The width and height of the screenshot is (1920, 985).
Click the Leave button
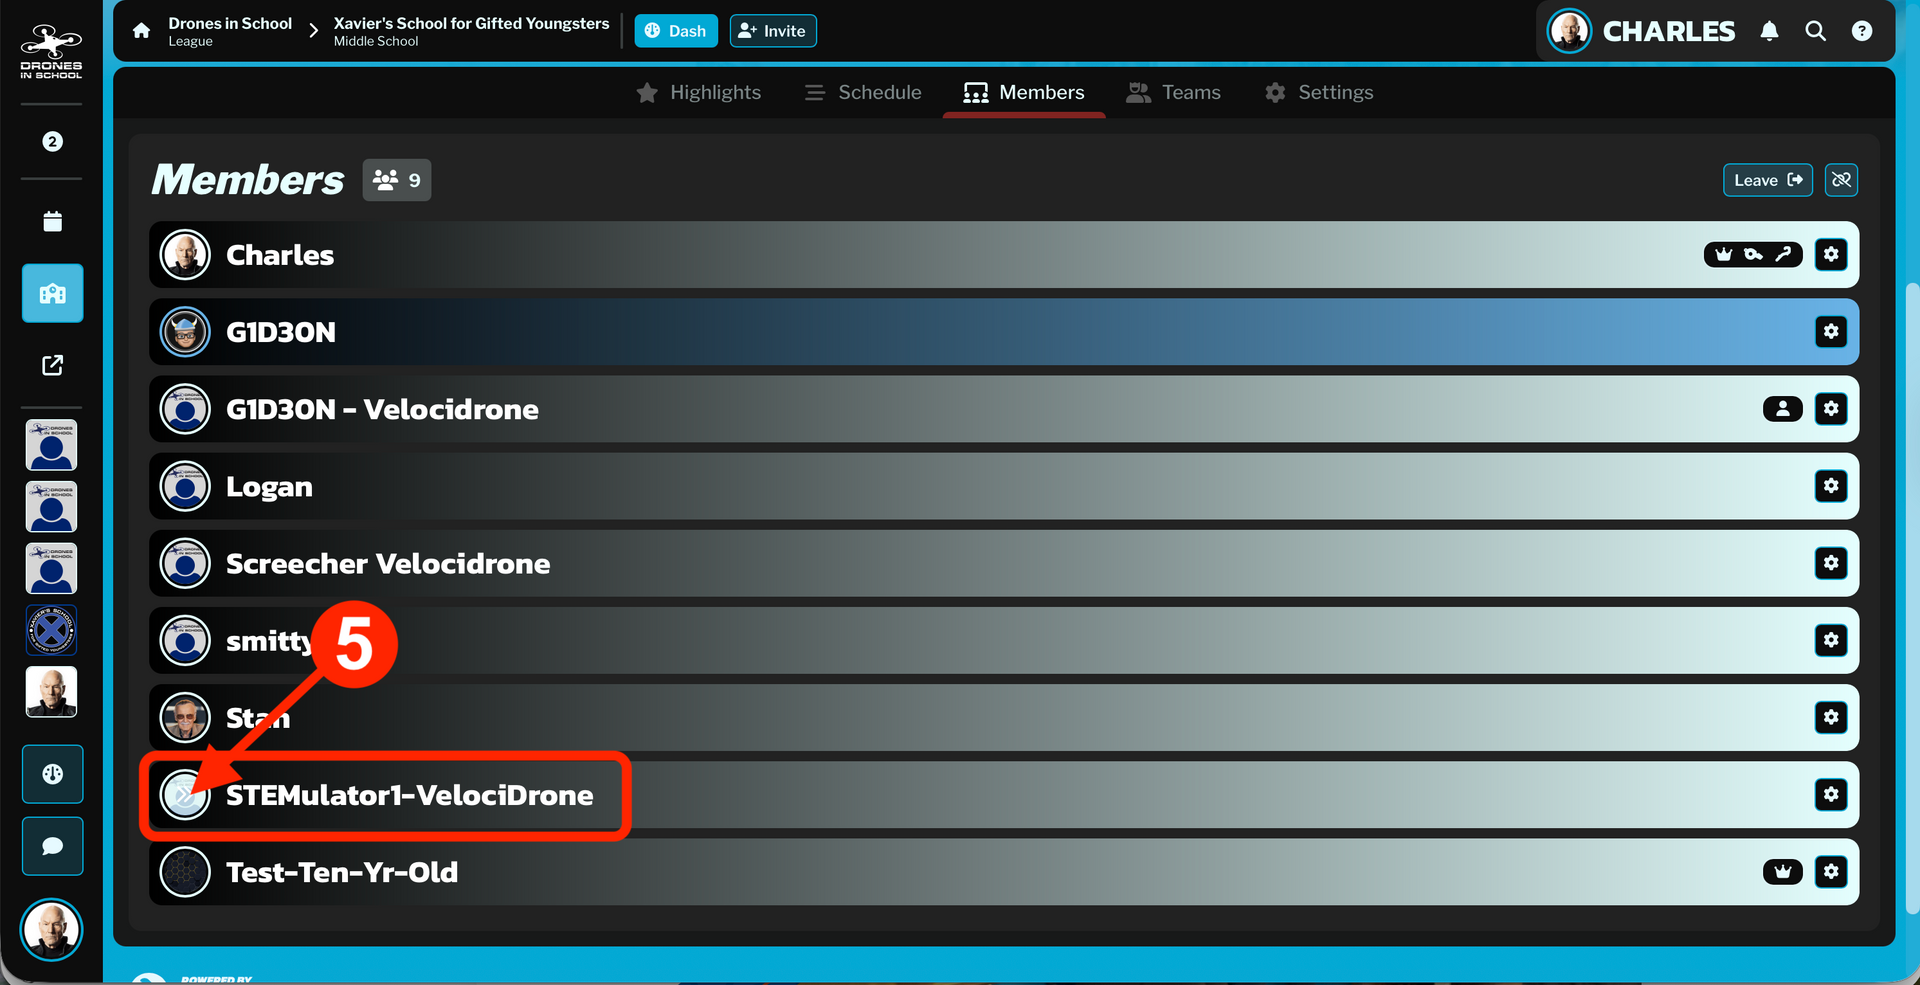[1768, 180]
